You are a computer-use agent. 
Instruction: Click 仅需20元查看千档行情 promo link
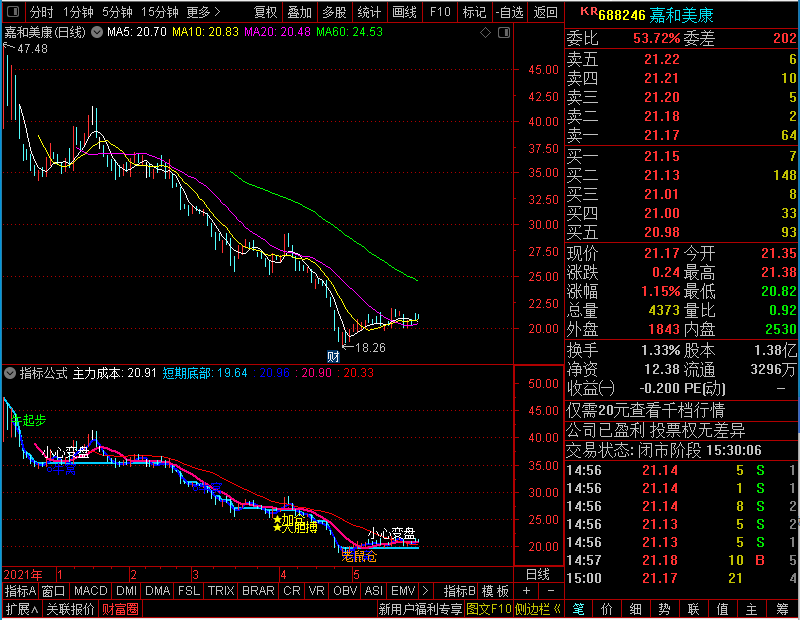[645, 410]
